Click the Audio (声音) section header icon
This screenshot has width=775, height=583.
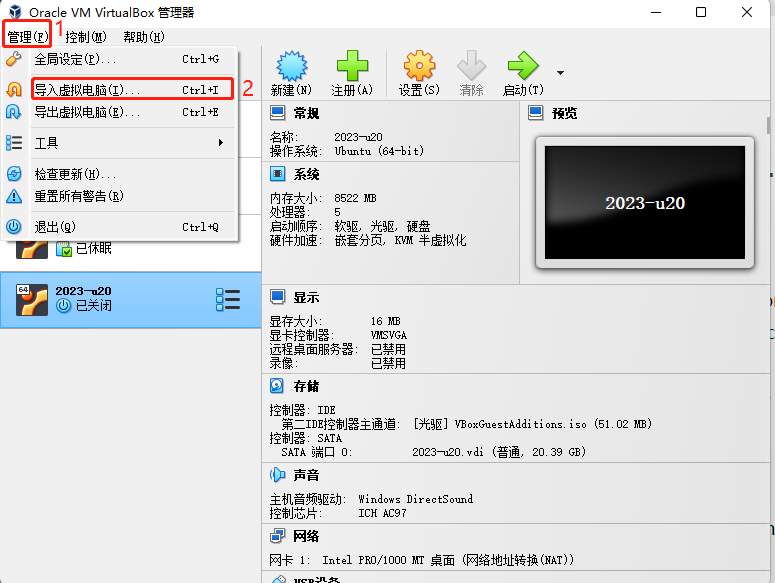point(278,475)
